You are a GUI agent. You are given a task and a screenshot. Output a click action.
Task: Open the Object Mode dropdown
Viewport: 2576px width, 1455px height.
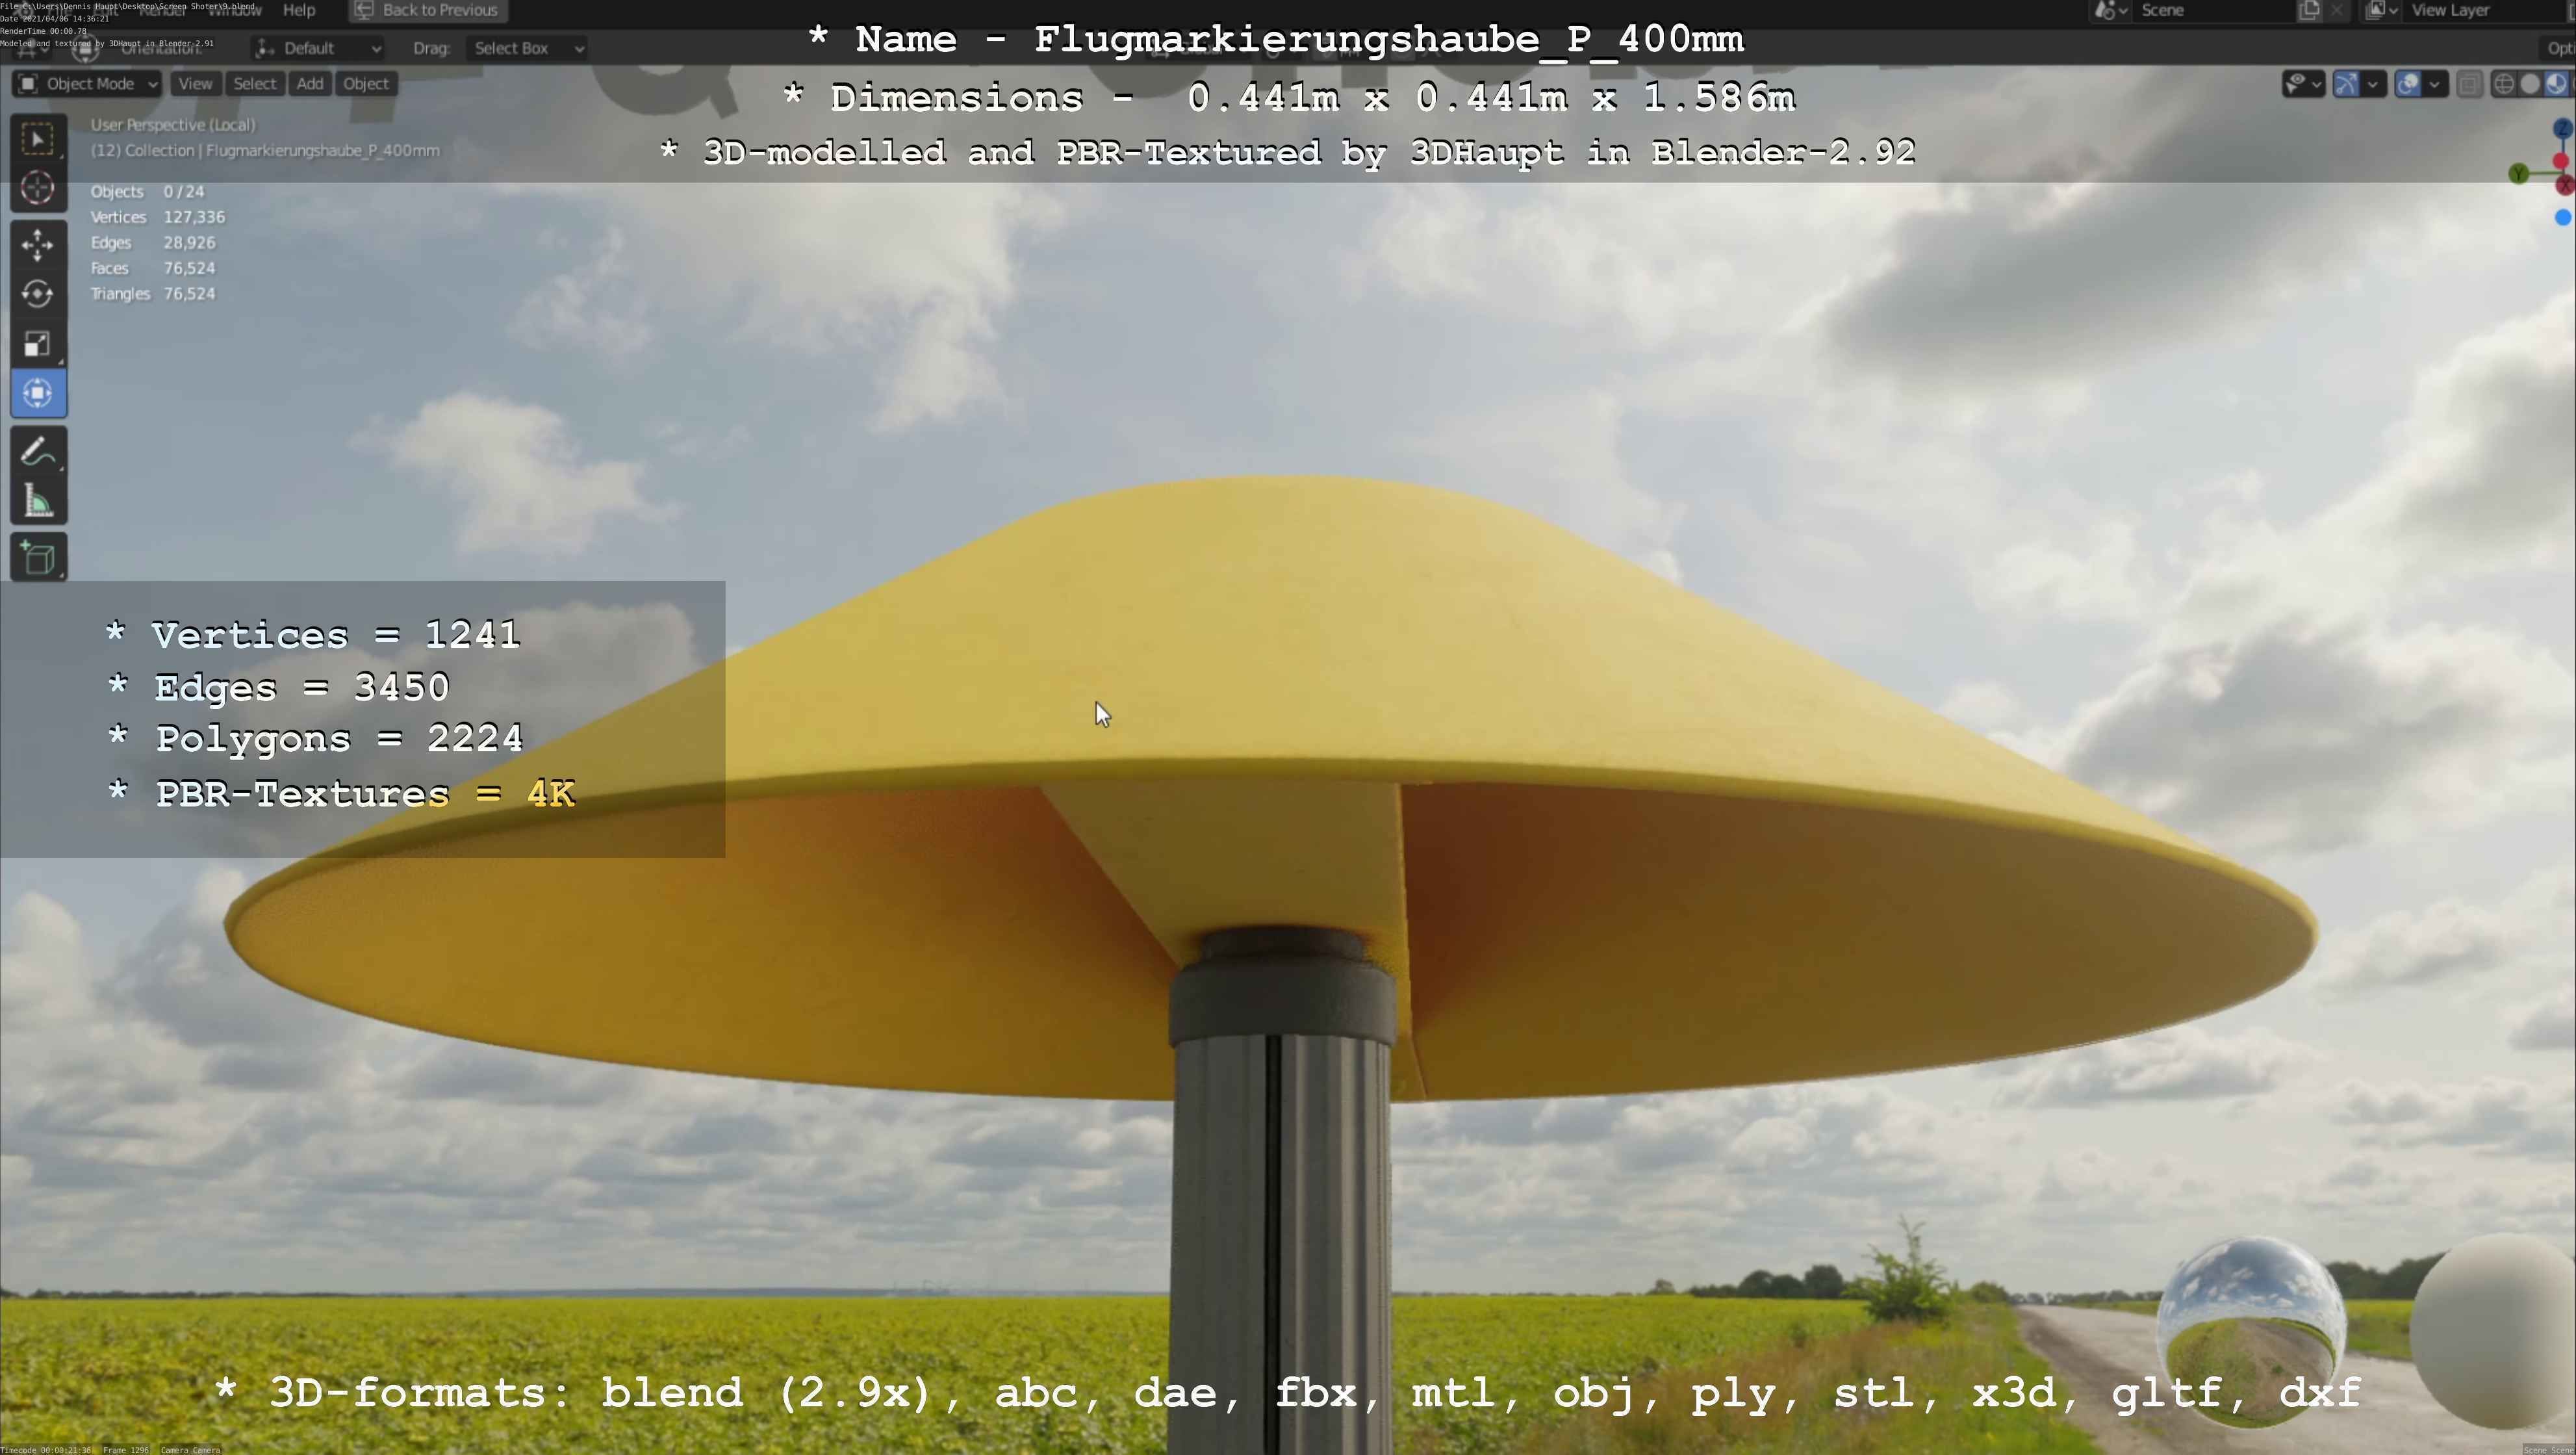click(86, 84)
